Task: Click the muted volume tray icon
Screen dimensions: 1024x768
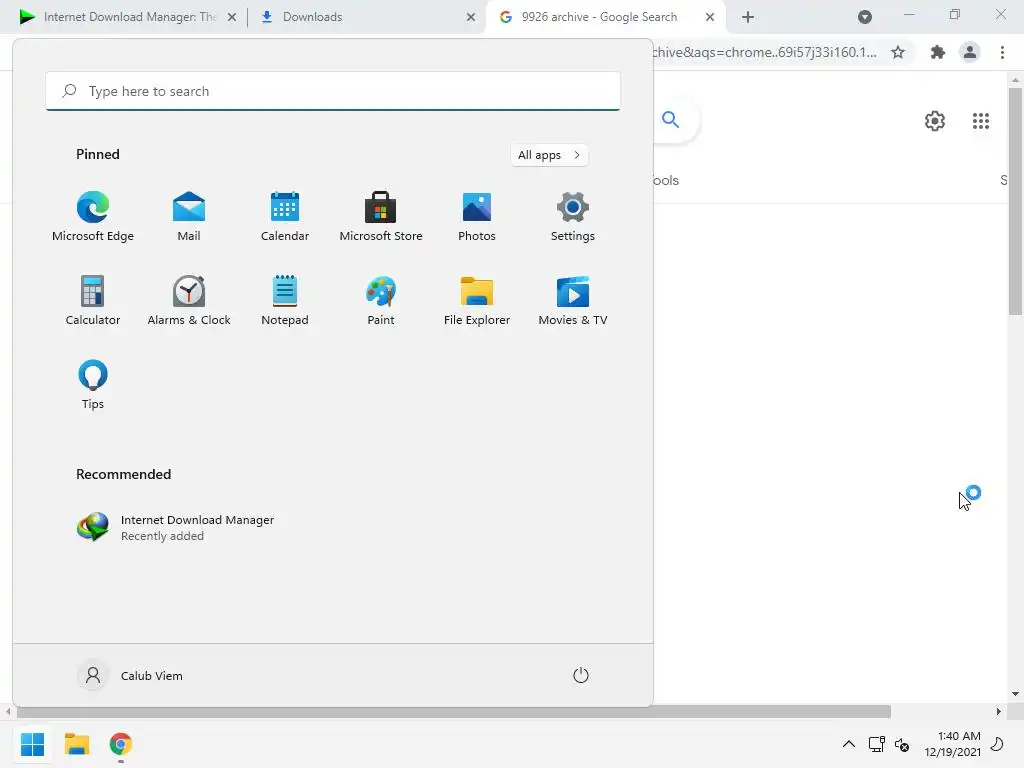Action: pyautogui.click(x=902, y=744)
